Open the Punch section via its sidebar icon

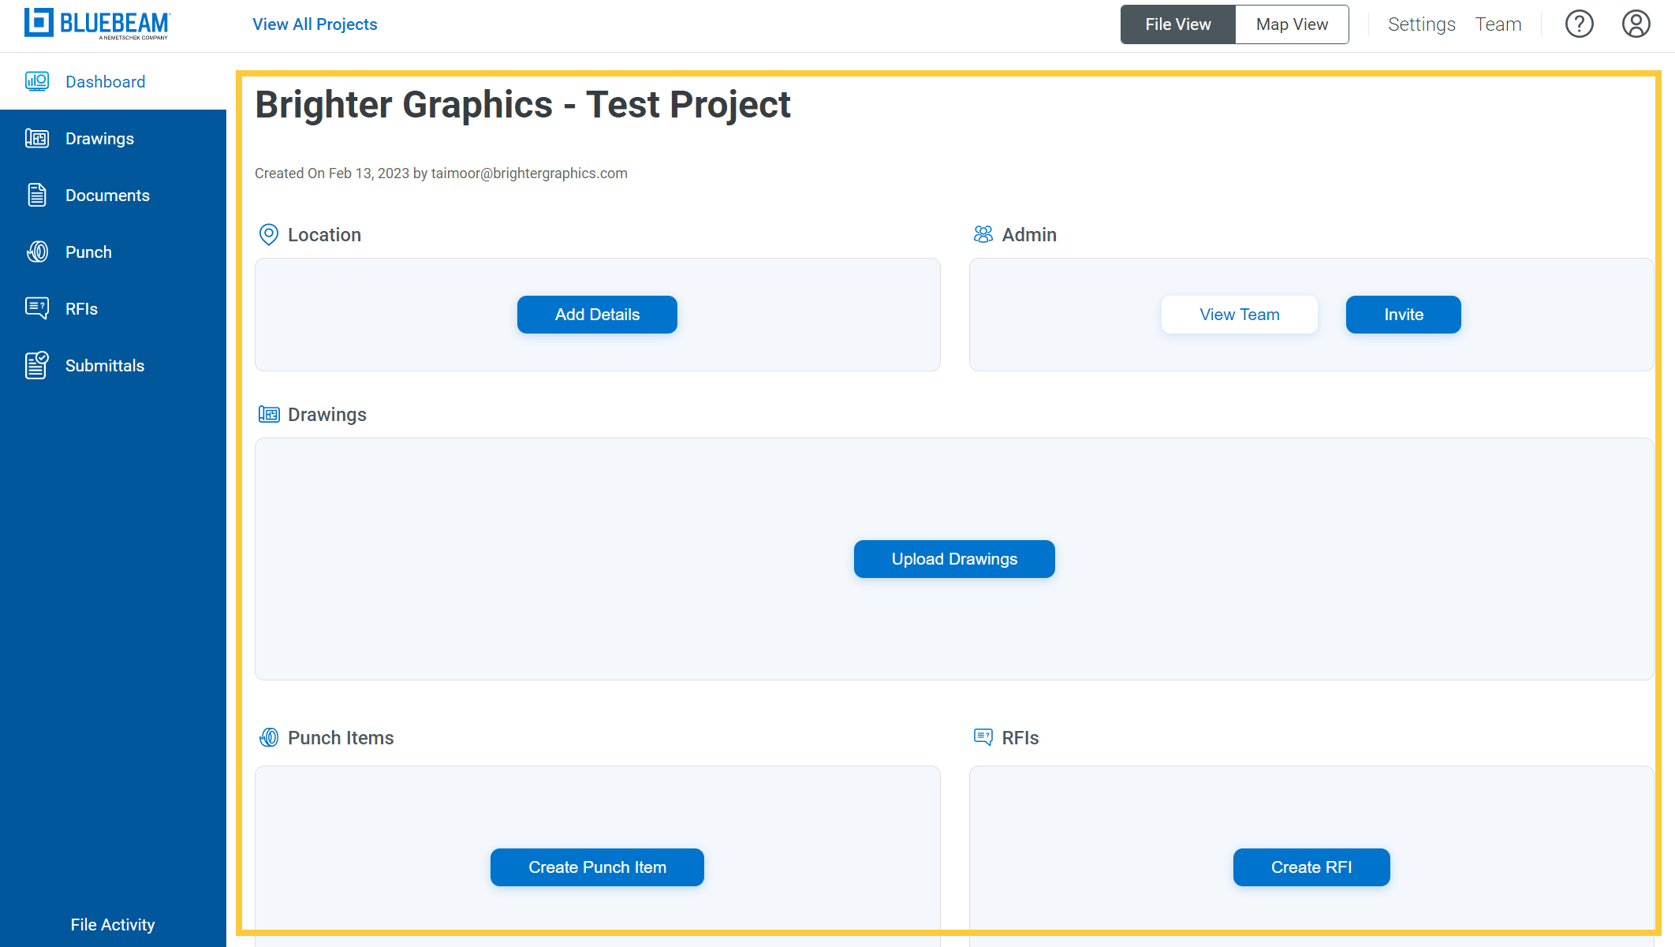click(37, 252)
